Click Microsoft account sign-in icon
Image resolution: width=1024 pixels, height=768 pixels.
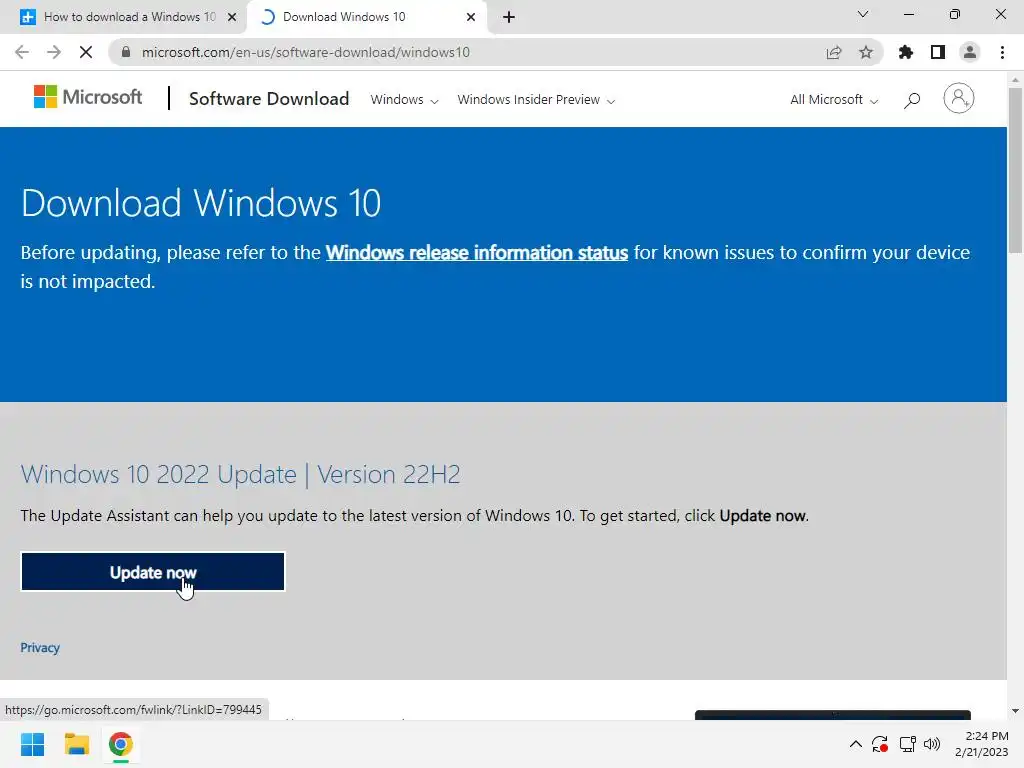[958, 99]
